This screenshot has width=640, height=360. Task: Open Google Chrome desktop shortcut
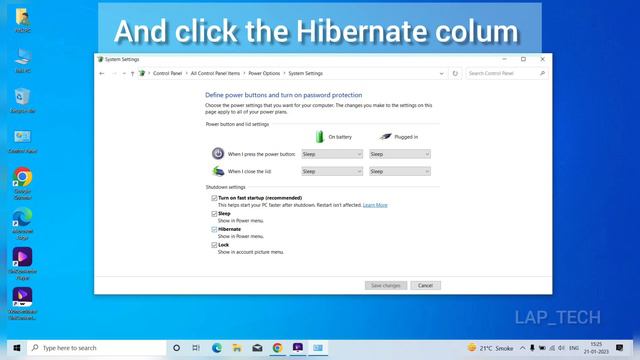[x=22, y=183]
